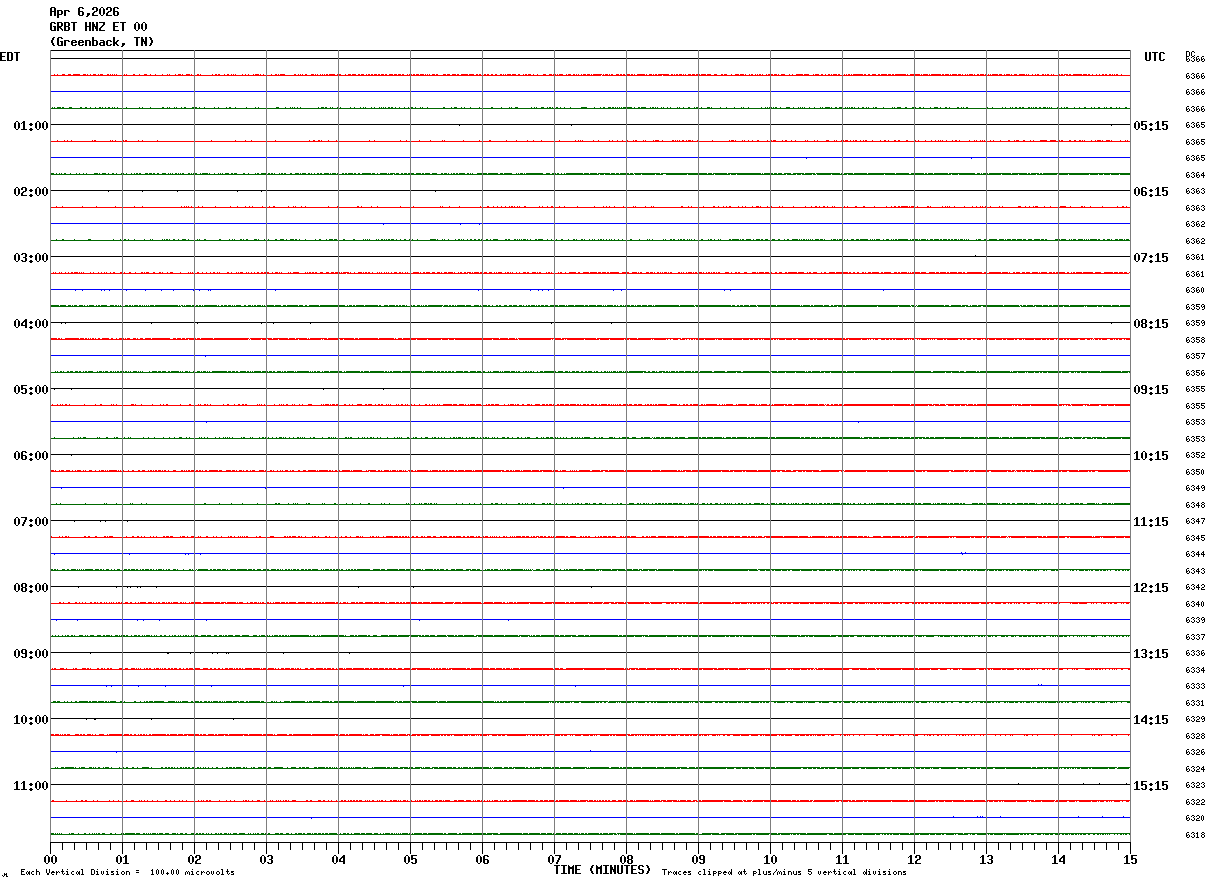Click the '14:15' UTC time label

point(1151,720)
